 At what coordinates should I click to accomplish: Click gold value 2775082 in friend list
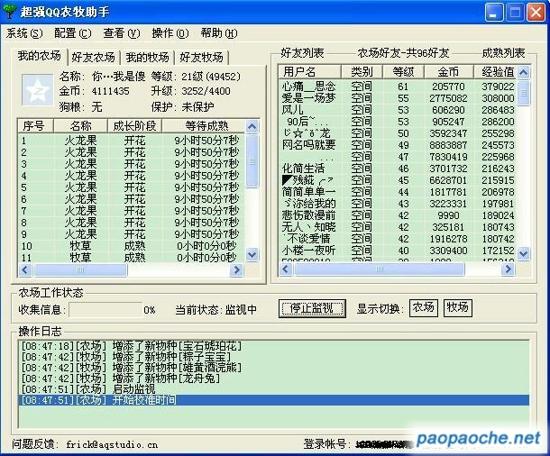448,98
